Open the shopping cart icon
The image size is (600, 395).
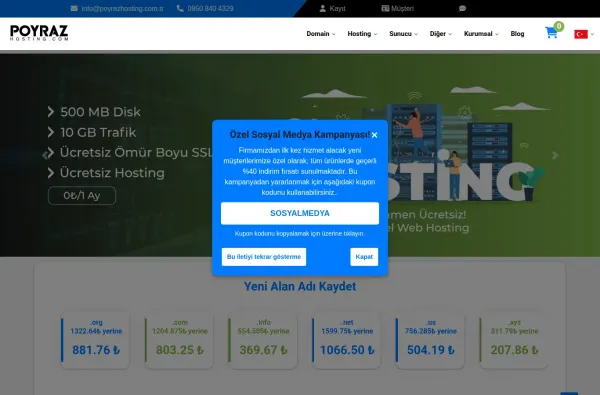click(x=551, y=33)
